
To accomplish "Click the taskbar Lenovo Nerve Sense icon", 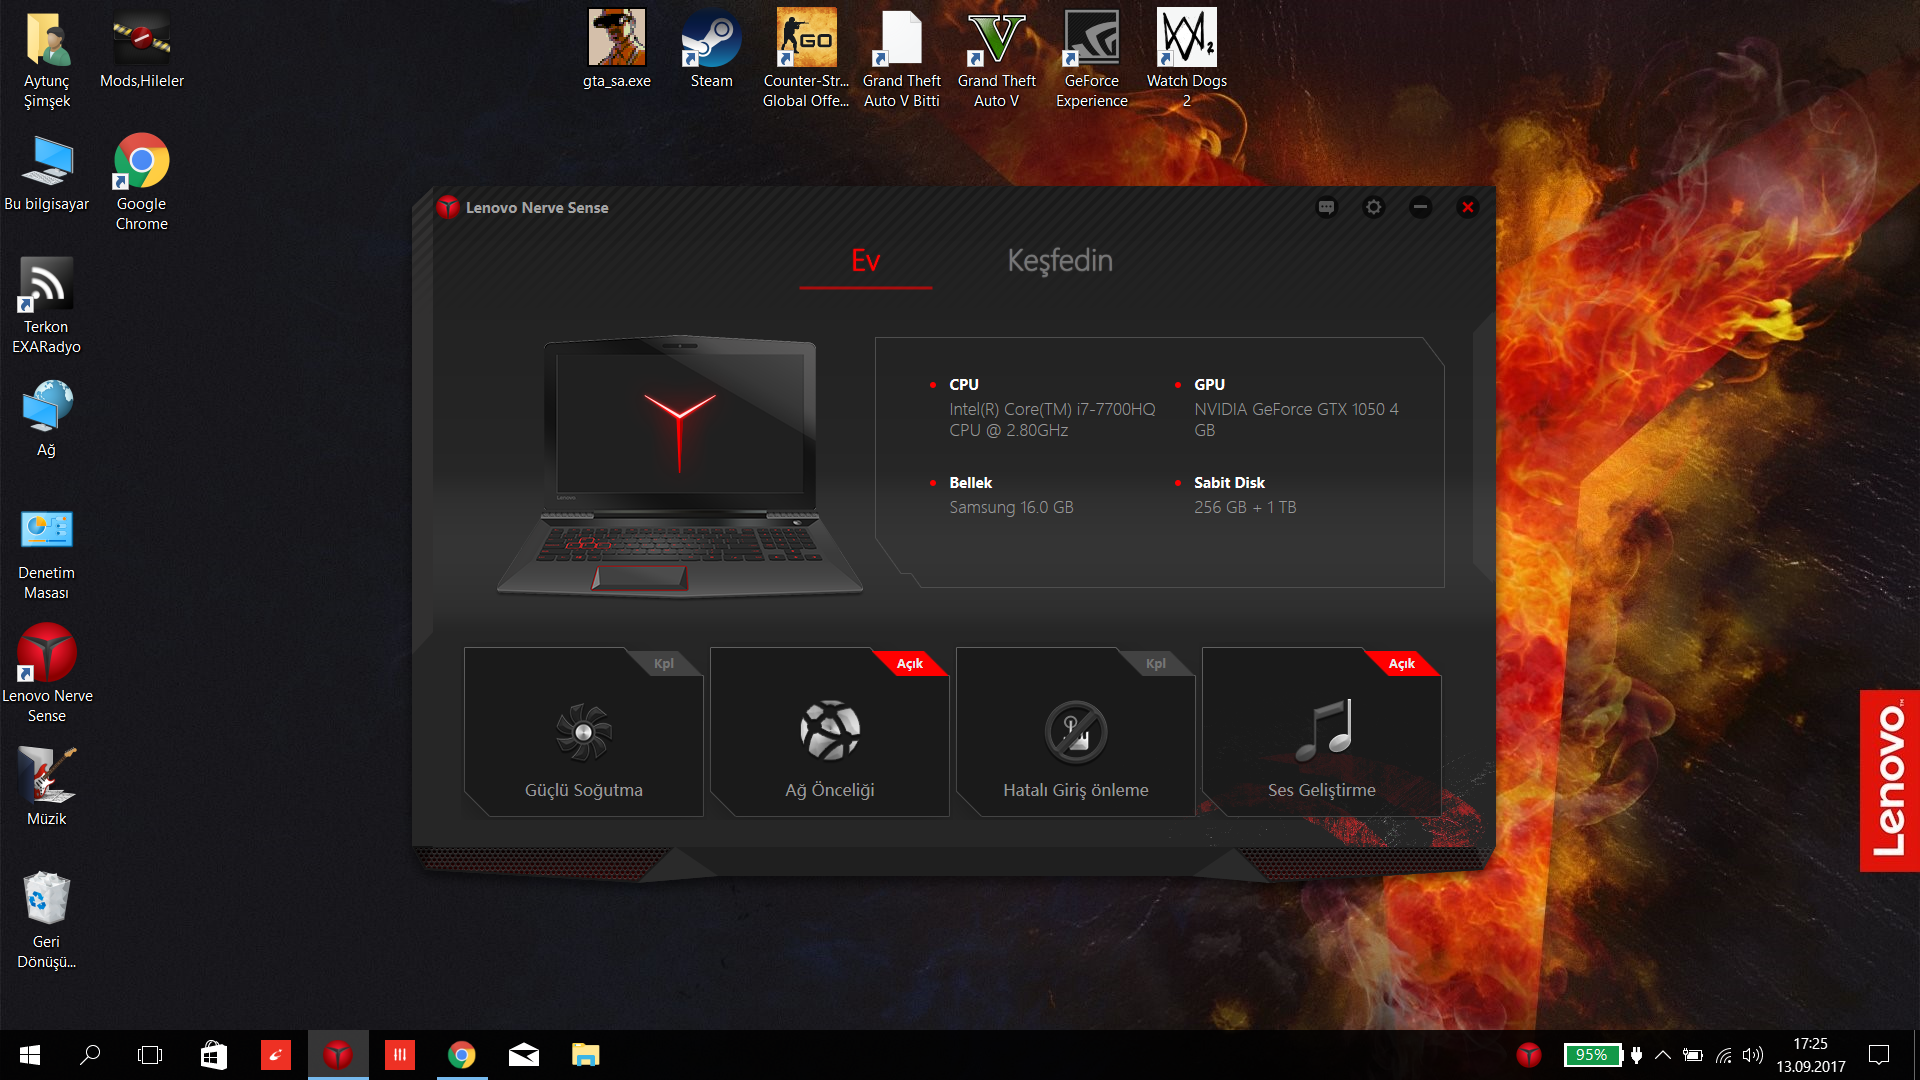I will pyautogui.click(x=334, y=1055).
